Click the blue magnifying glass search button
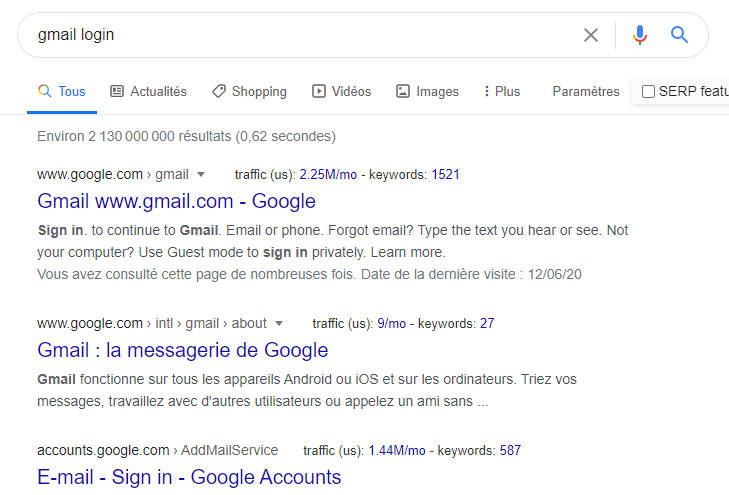The width and height of the screenshot is (729, 495). pyautogui.click(x=680, y=35)
